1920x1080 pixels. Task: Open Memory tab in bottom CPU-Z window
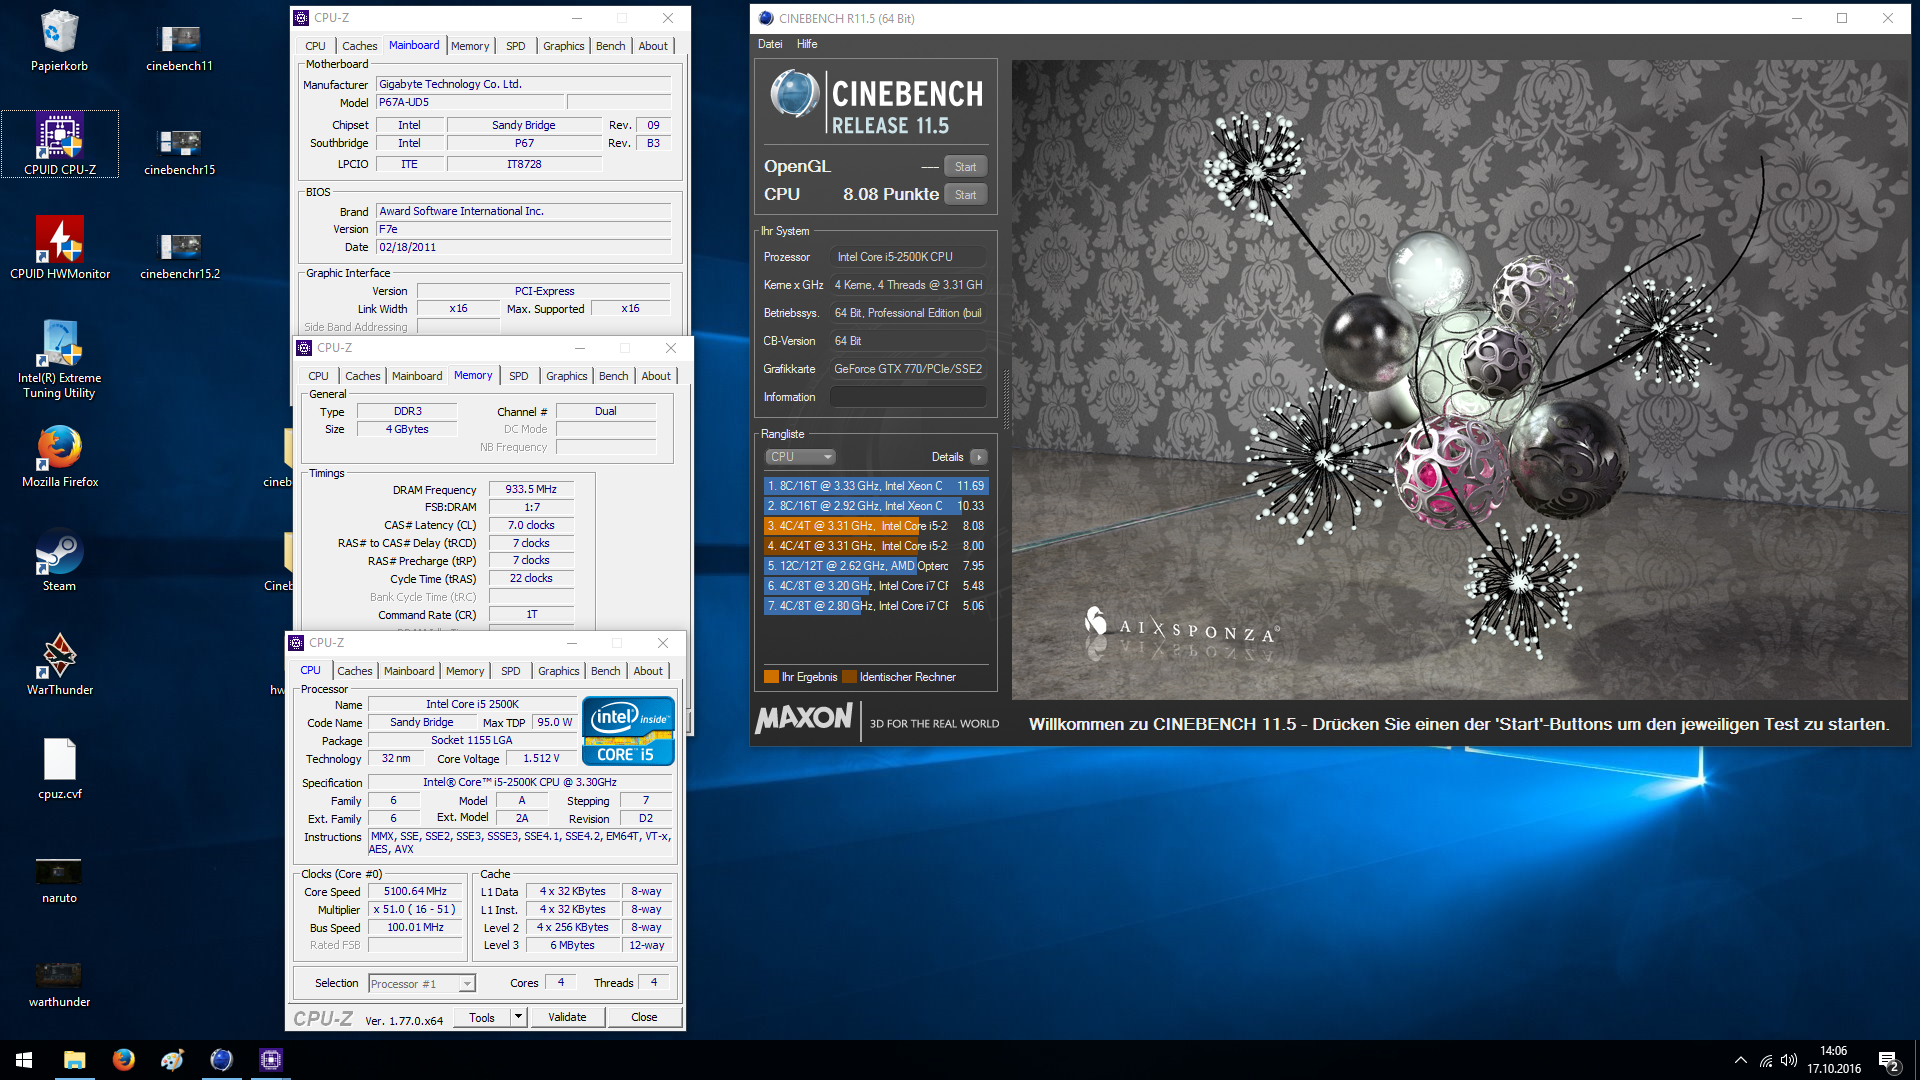(465, 671)
